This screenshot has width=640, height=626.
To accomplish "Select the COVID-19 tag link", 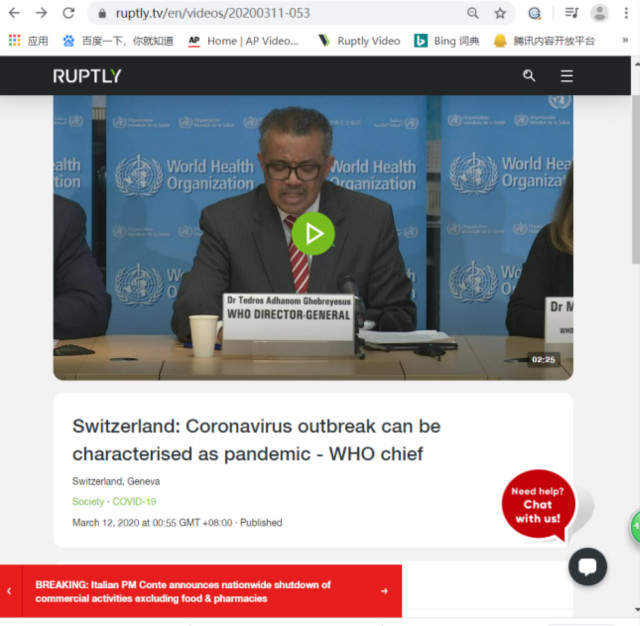I will (134, 502).
